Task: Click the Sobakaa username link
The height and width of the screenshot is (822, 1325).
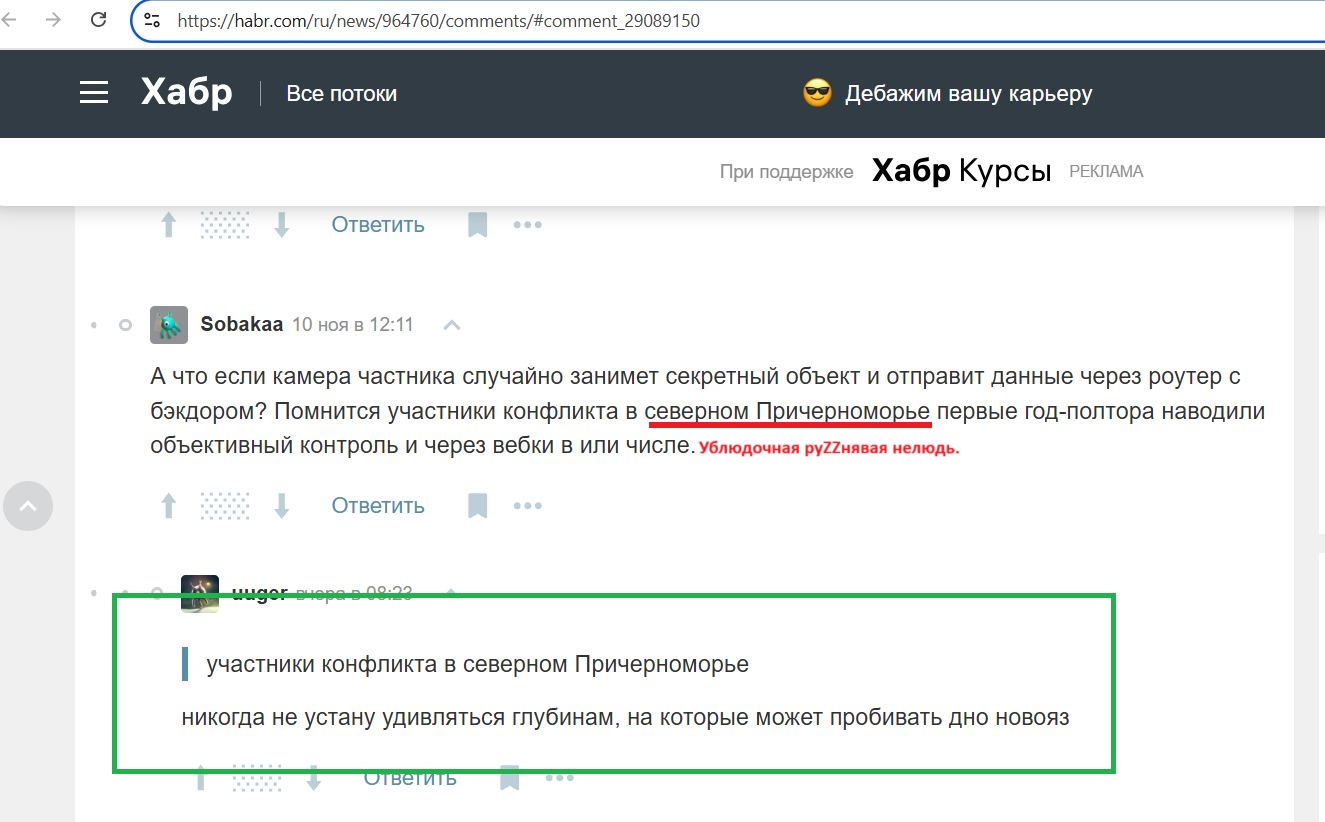Action: (x=241, y=324)
